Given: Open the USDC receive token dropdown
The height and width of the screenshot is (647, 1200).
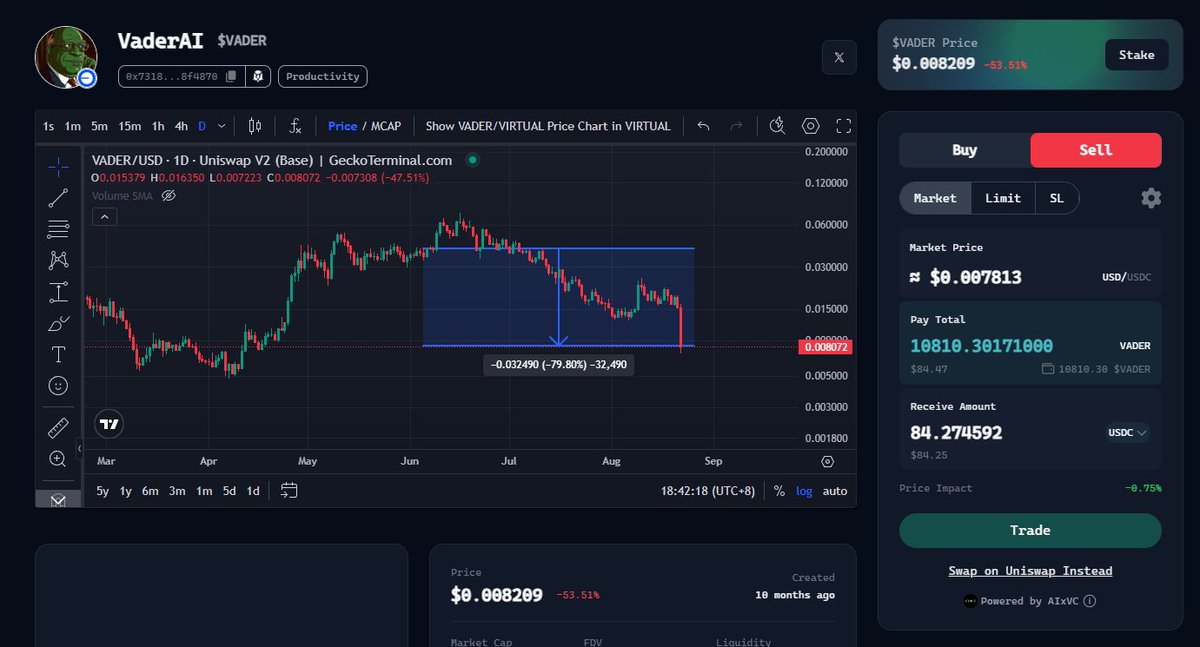Looking at the screenshot, I should pos(1128,433).
